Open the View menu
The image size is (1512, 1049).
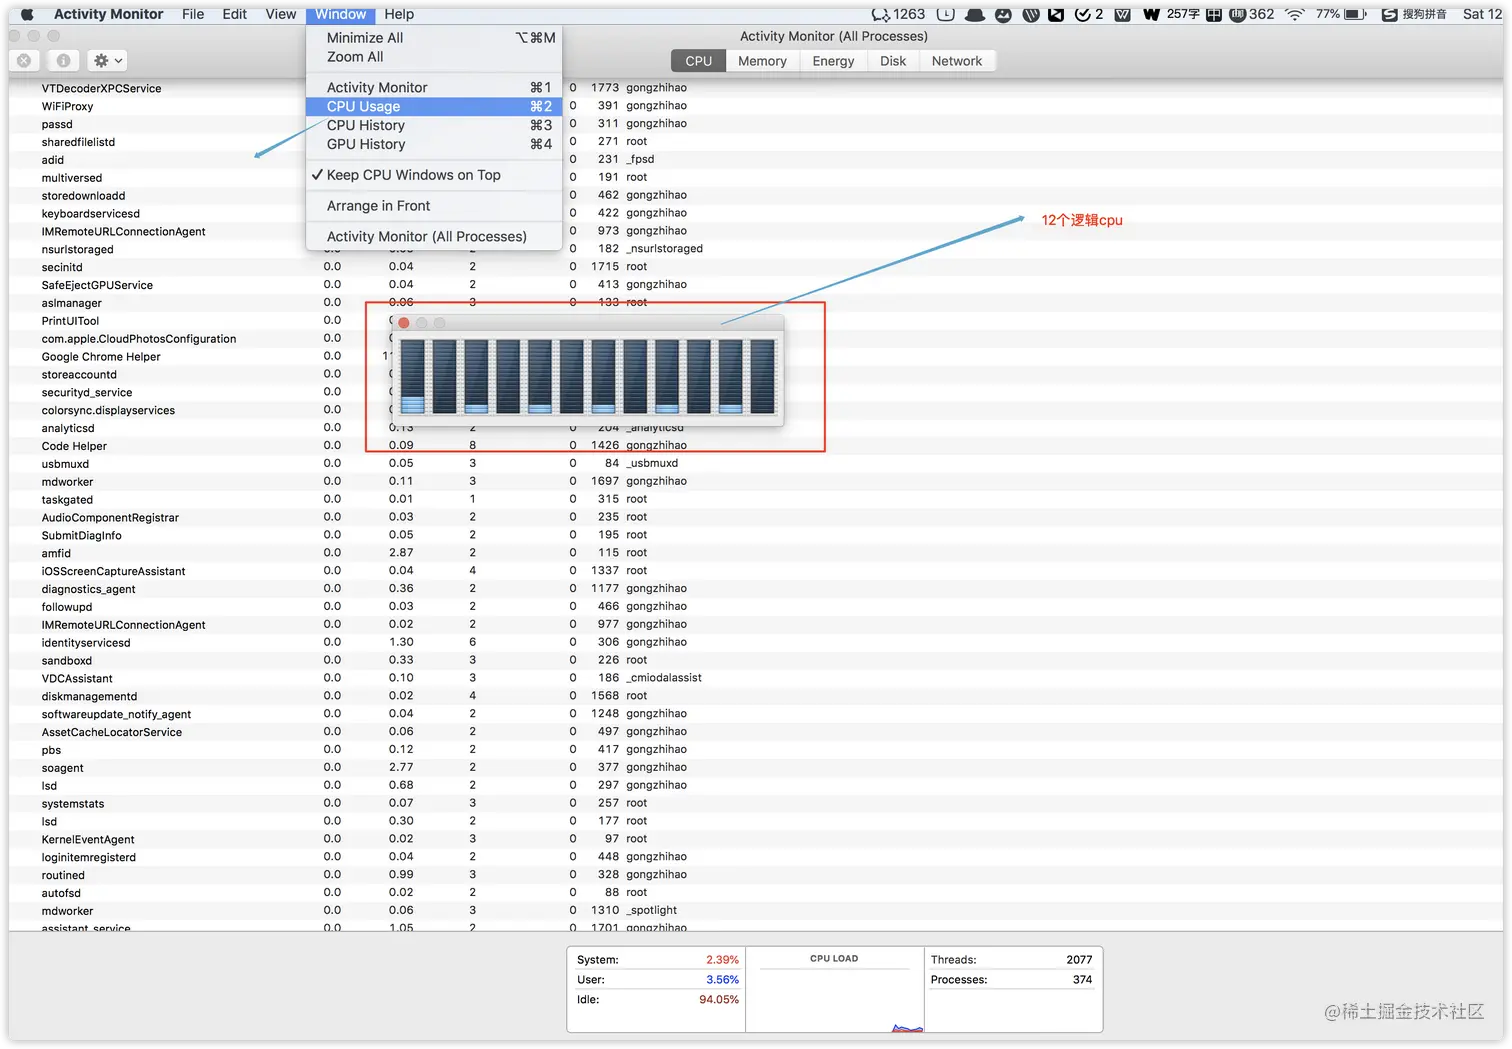point(281,14)
